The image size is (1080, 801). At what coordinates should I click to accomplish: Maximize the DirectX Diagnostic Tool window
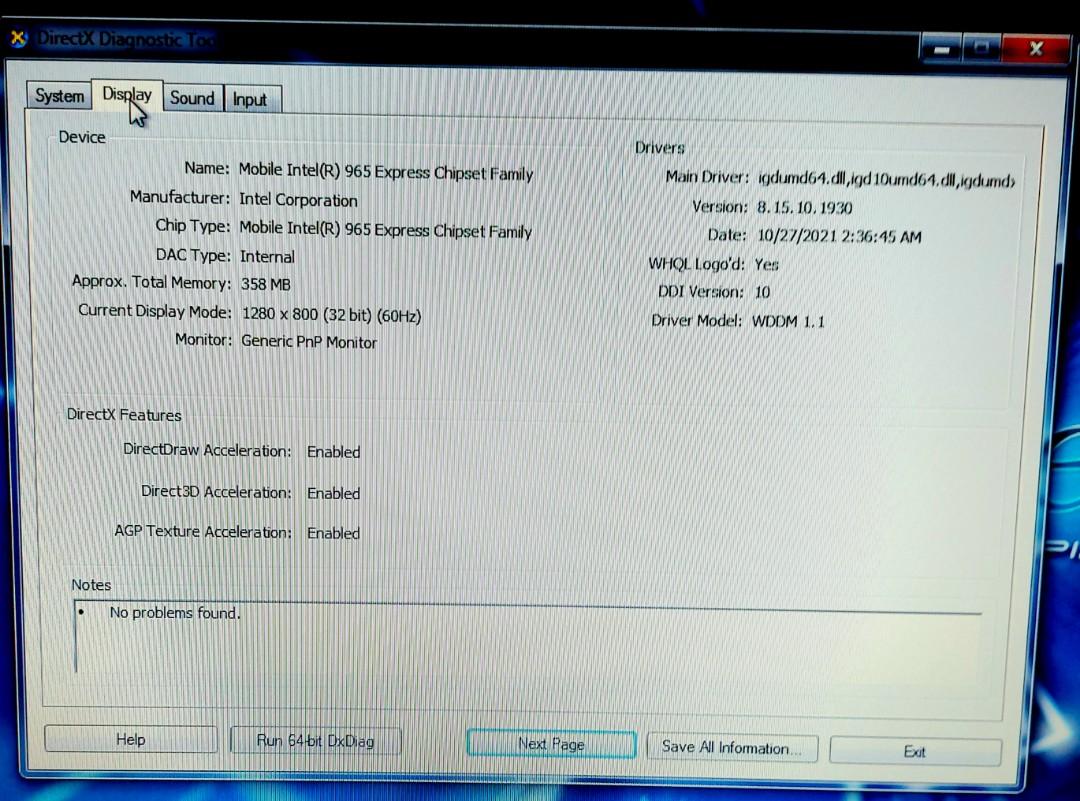982,48
